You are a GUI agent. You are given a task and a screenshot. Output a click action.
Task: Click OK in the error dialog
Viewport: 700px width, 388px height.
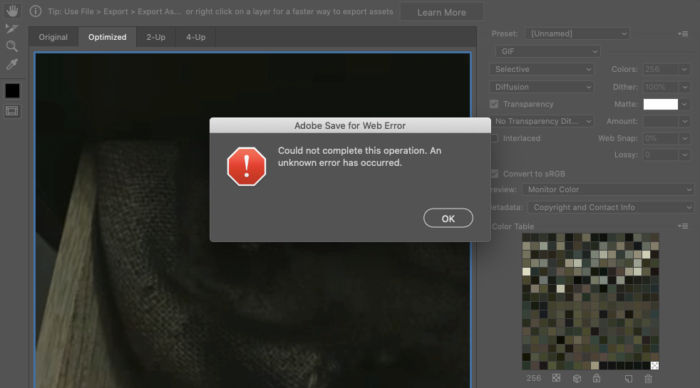point(448,218)
